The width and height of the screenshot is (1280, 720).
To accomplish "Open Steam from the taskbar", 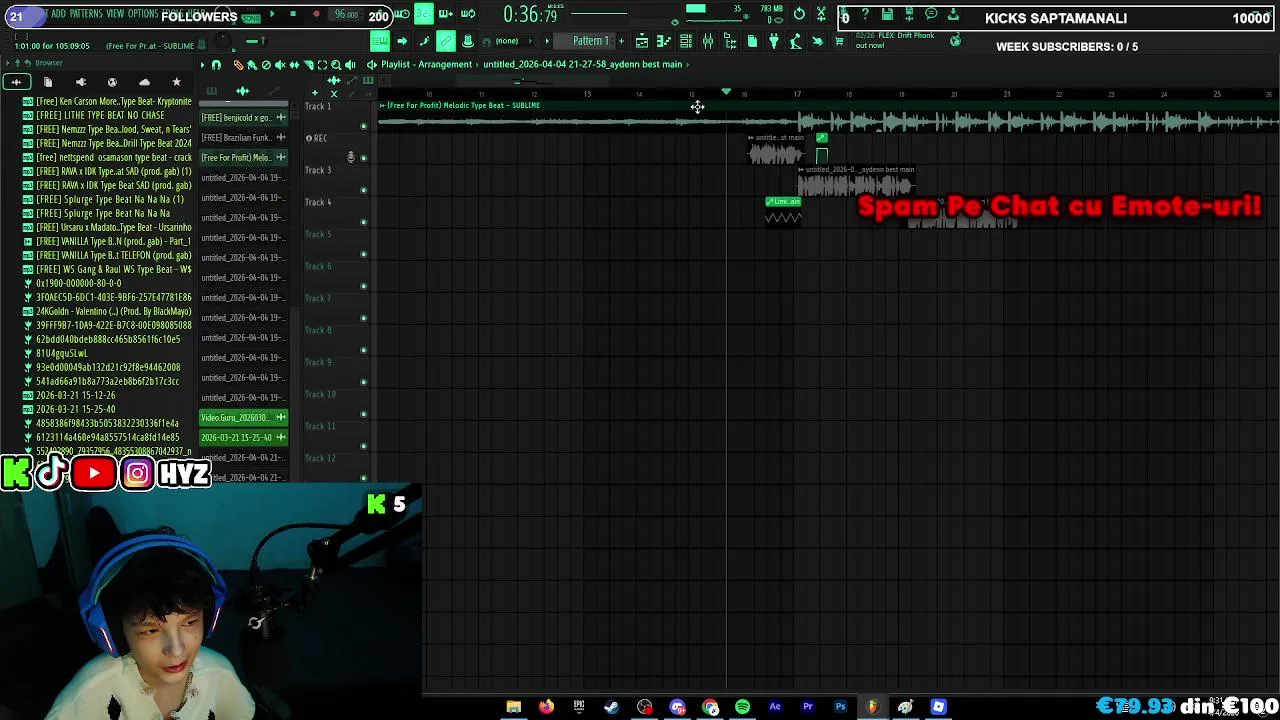I will pos(611,707).
